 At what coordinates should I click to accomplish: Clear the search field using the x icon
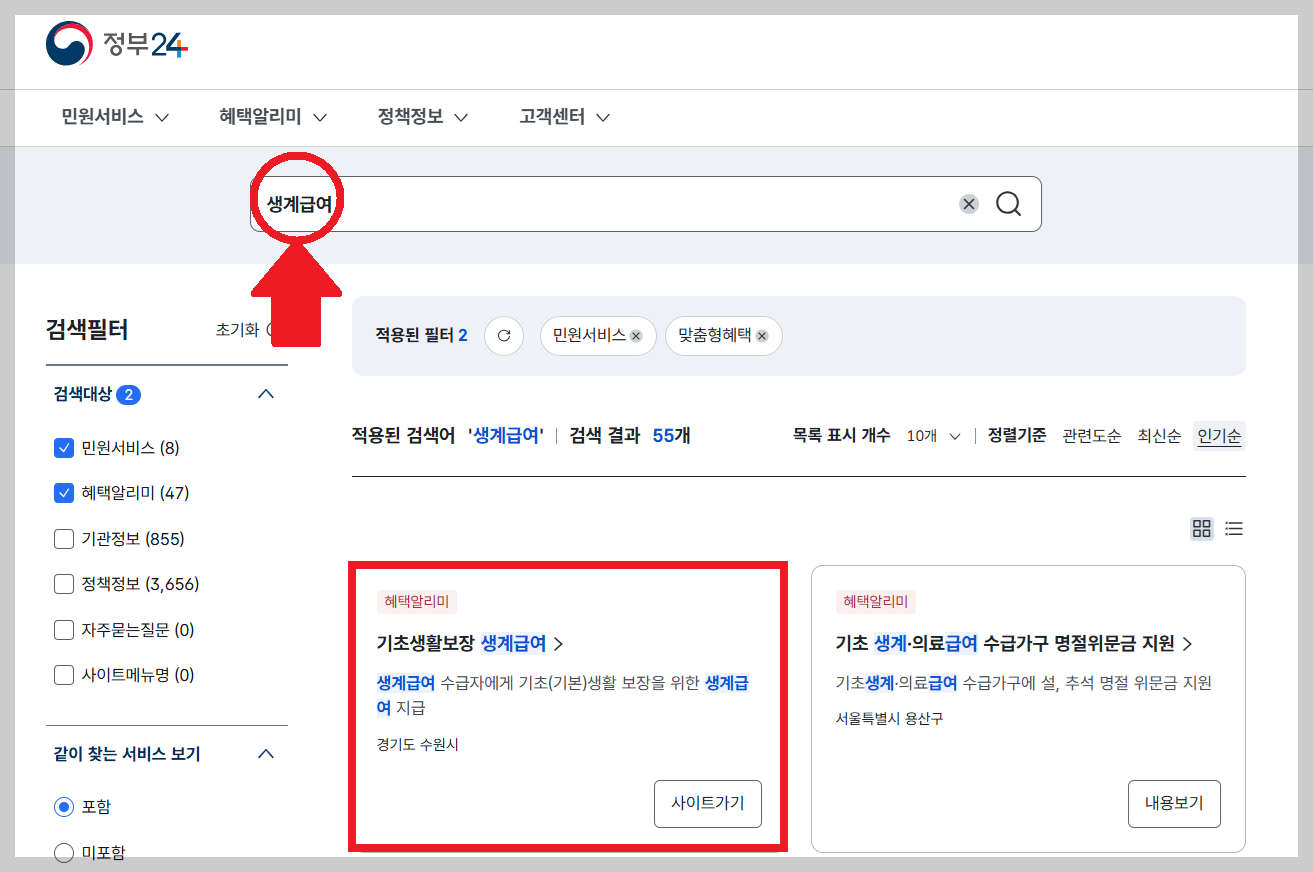967,203
